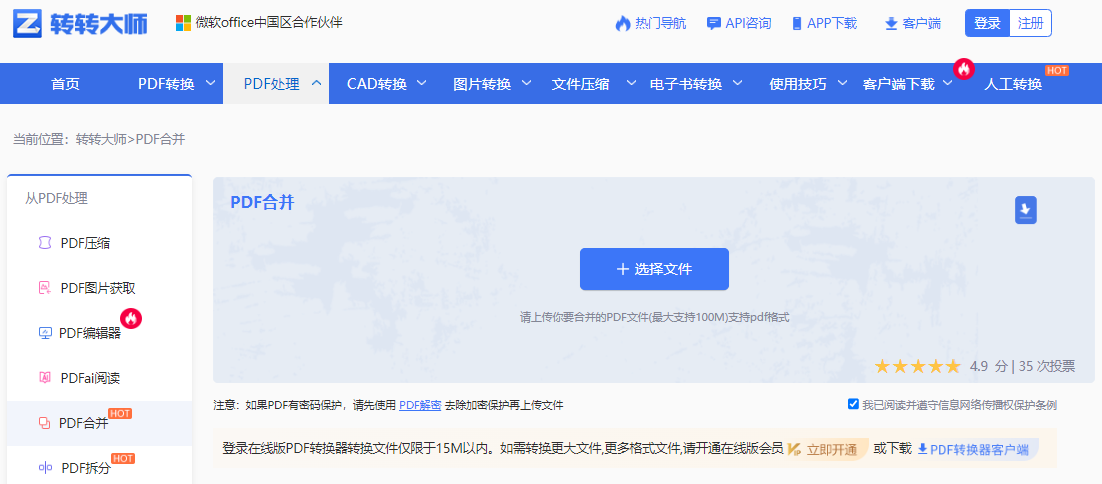Screen dimensions: 1102x484
Task: Open 热门导航 link in header
Action: click(661, 23)
